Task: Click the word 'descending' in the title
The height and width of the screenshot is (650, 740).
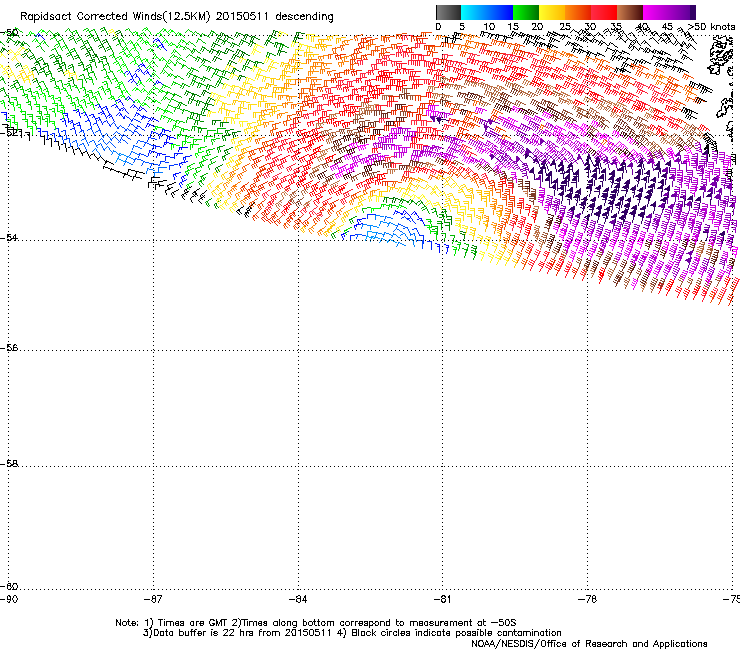Action: pos(304,17)
